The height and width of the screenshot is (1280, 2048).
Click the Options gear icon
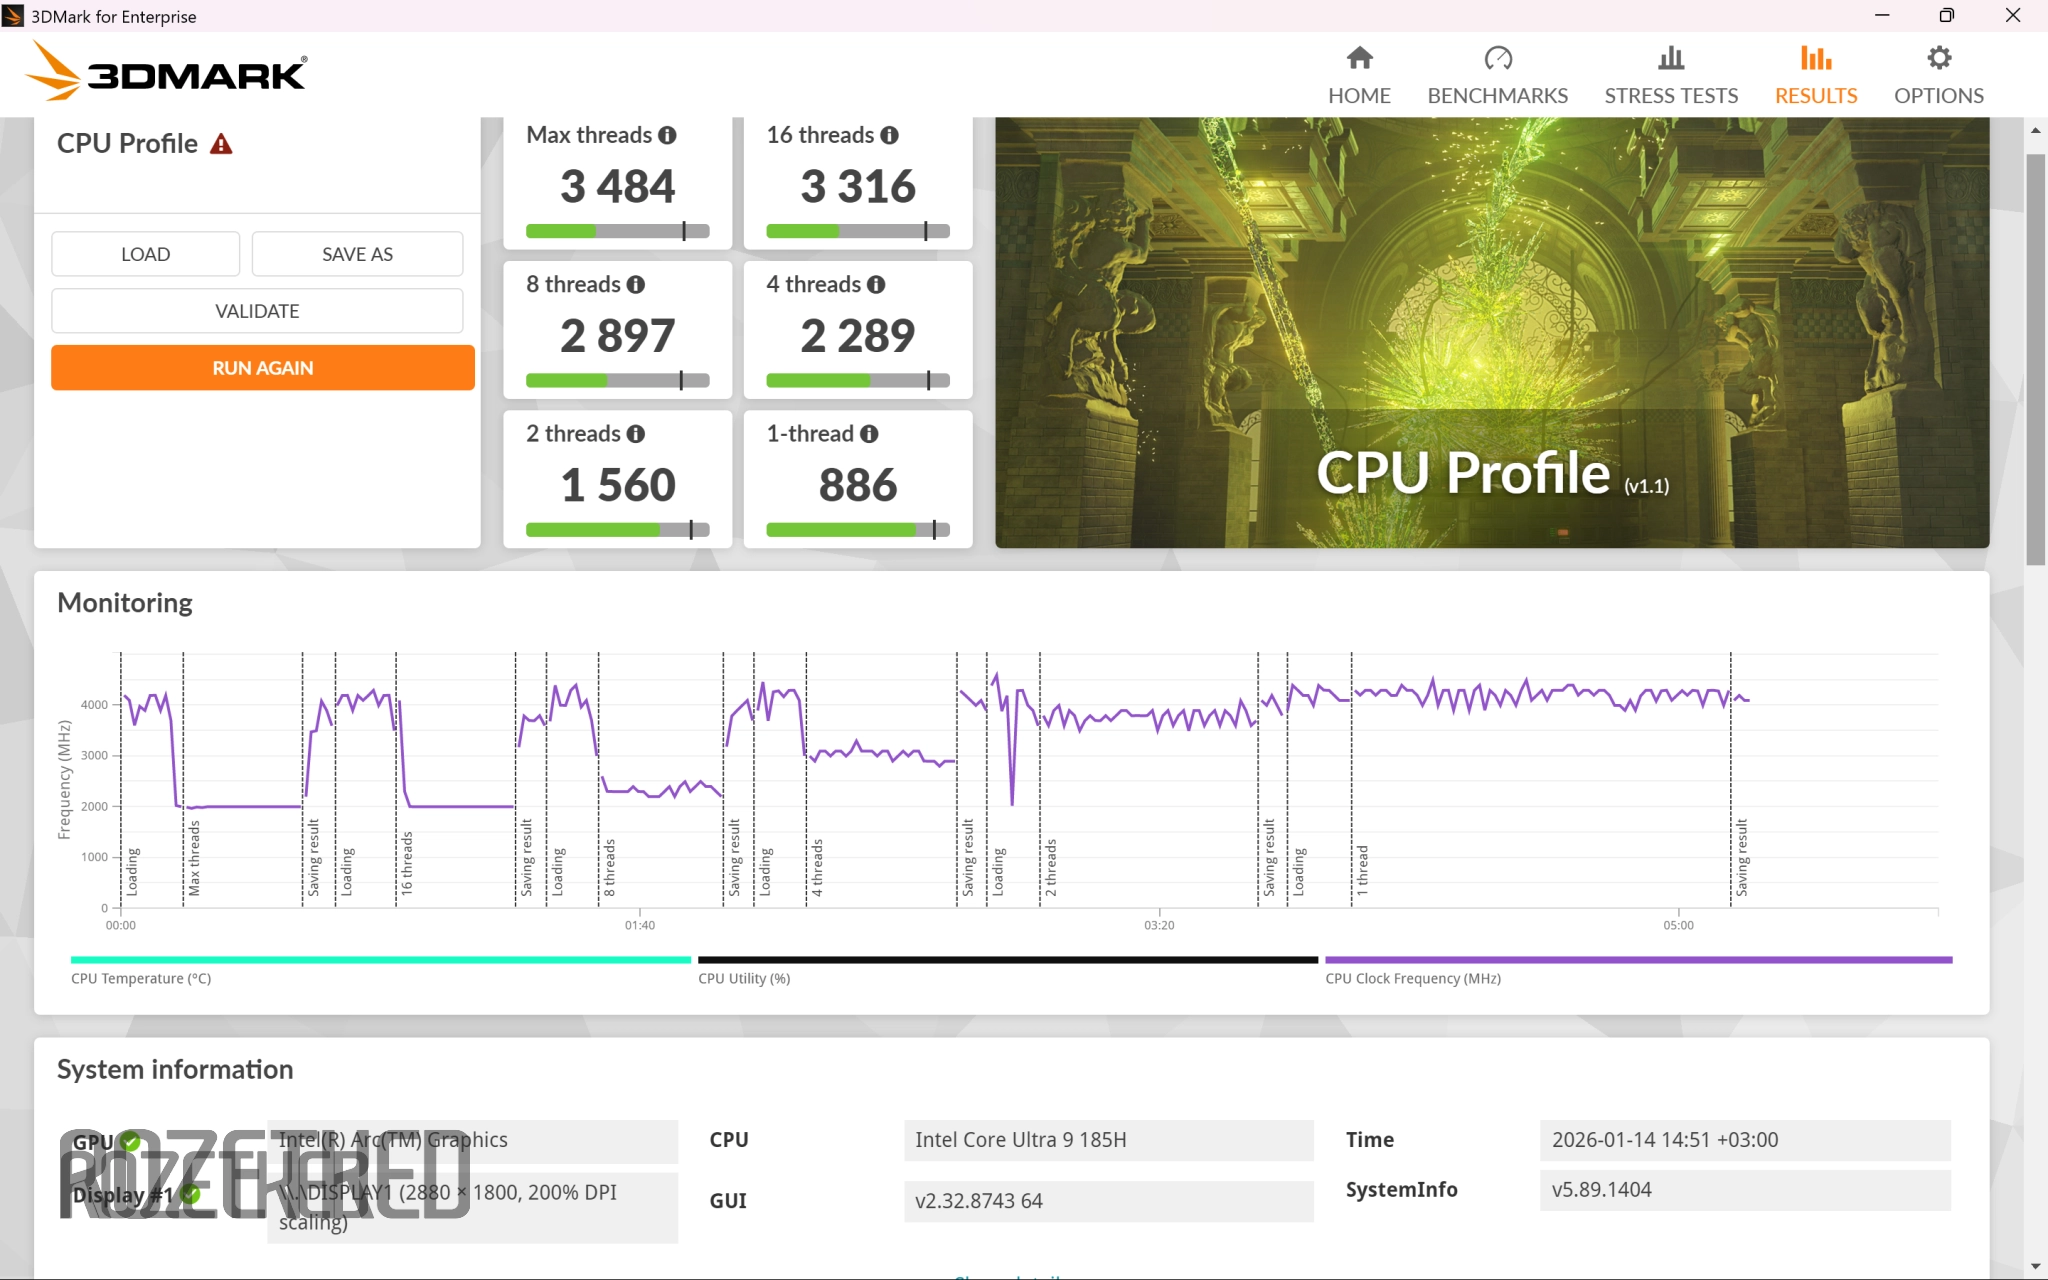tap(1938, 58)
